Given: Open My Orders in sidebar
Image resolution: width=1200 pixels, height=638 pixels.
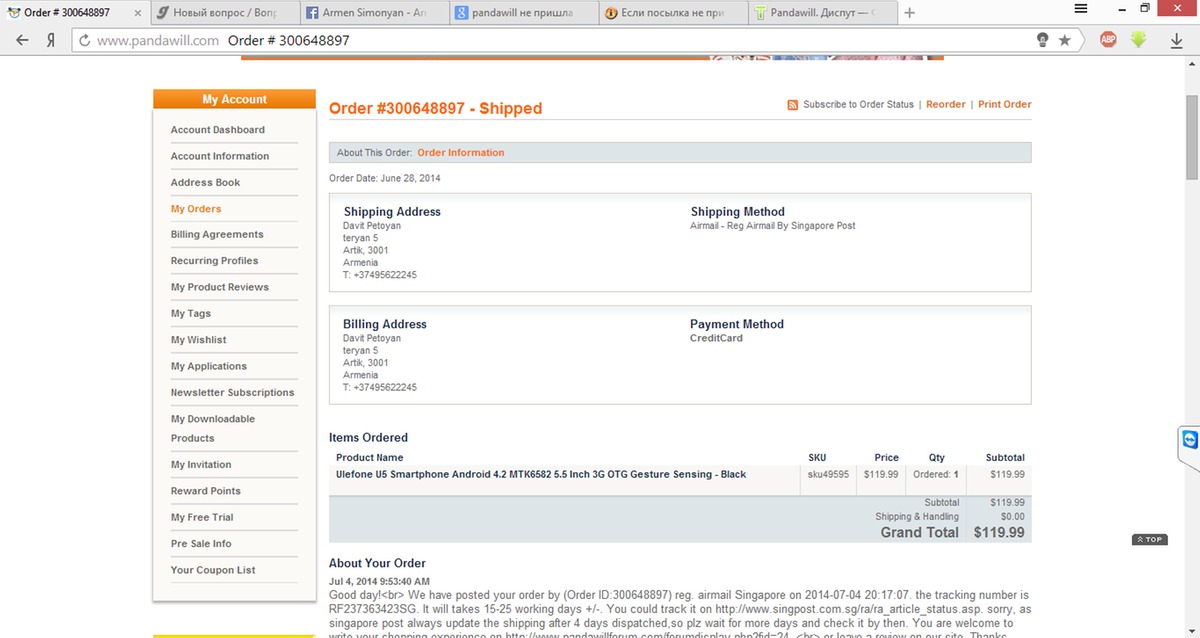Looking at the screenshot, I should click(196, 209).
